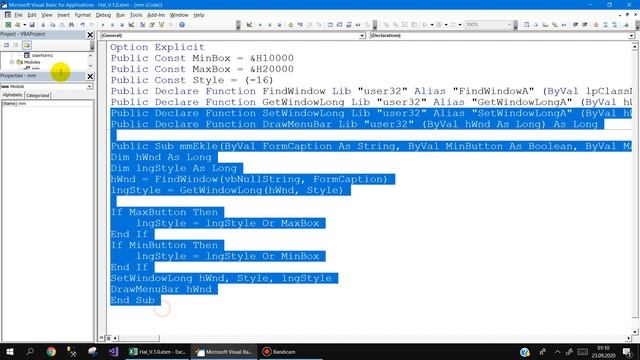Open the View menu

[47, 15]
